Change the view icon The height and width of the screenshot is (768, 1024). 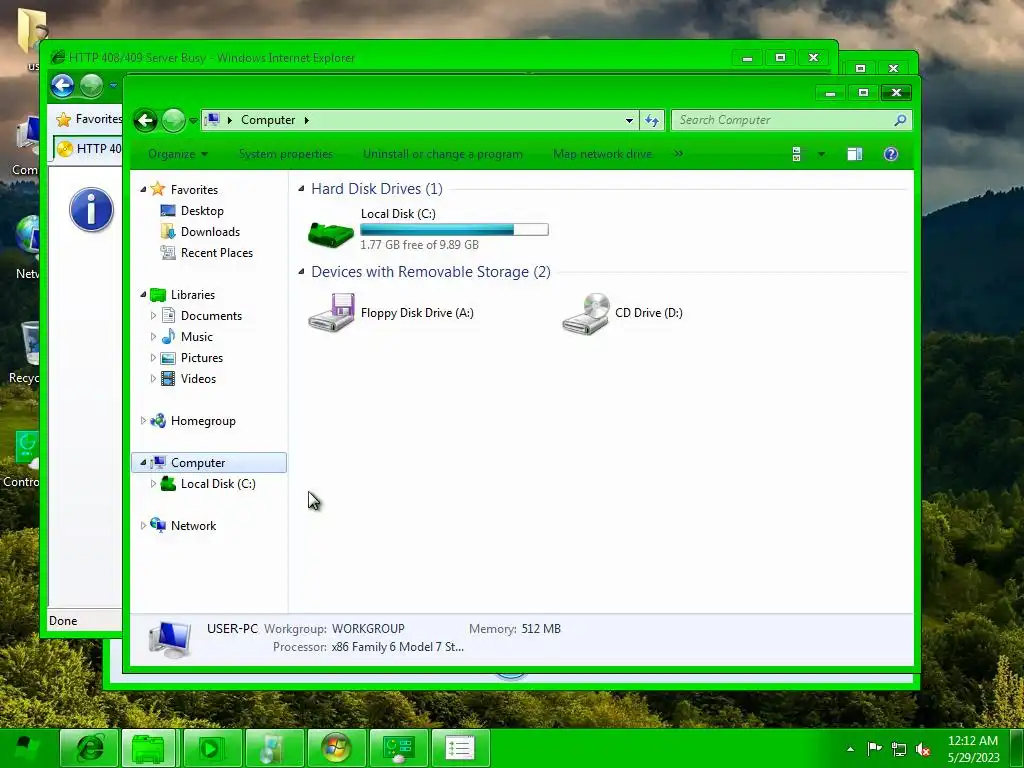tap(797, 154)
